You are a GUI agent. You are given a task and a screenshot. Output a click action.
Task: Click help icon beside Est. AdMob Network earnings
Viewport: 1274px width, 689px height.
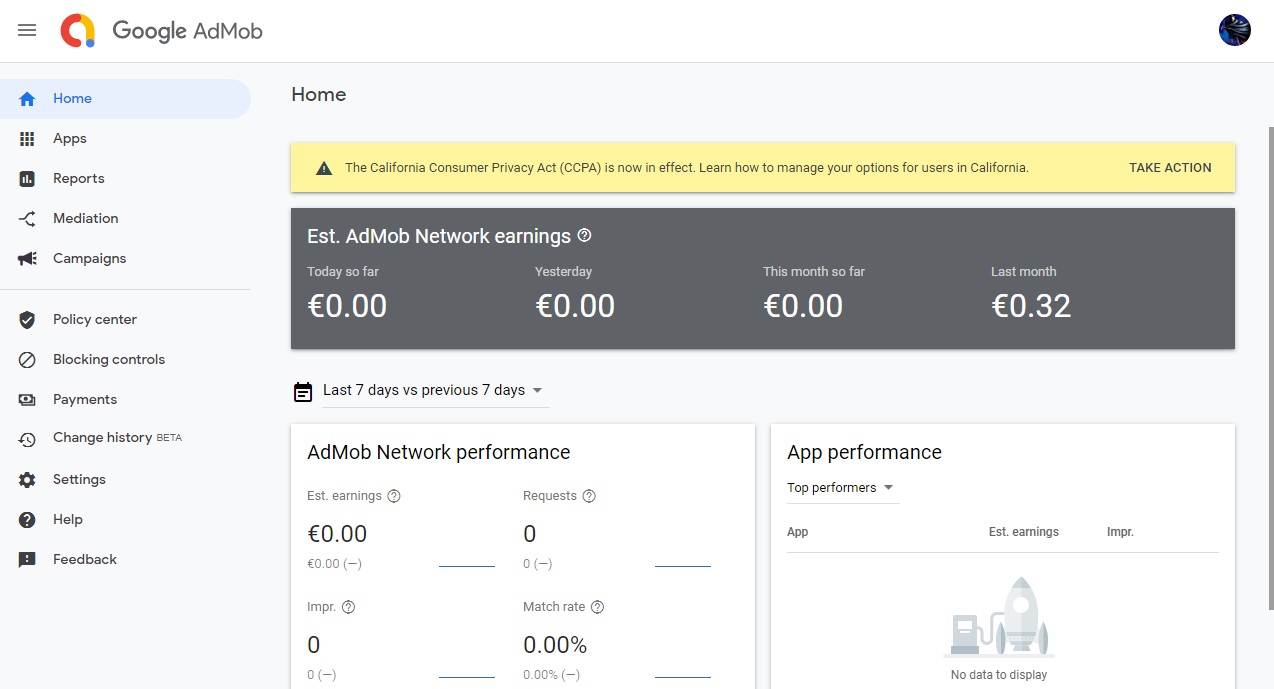pos(585,236)
